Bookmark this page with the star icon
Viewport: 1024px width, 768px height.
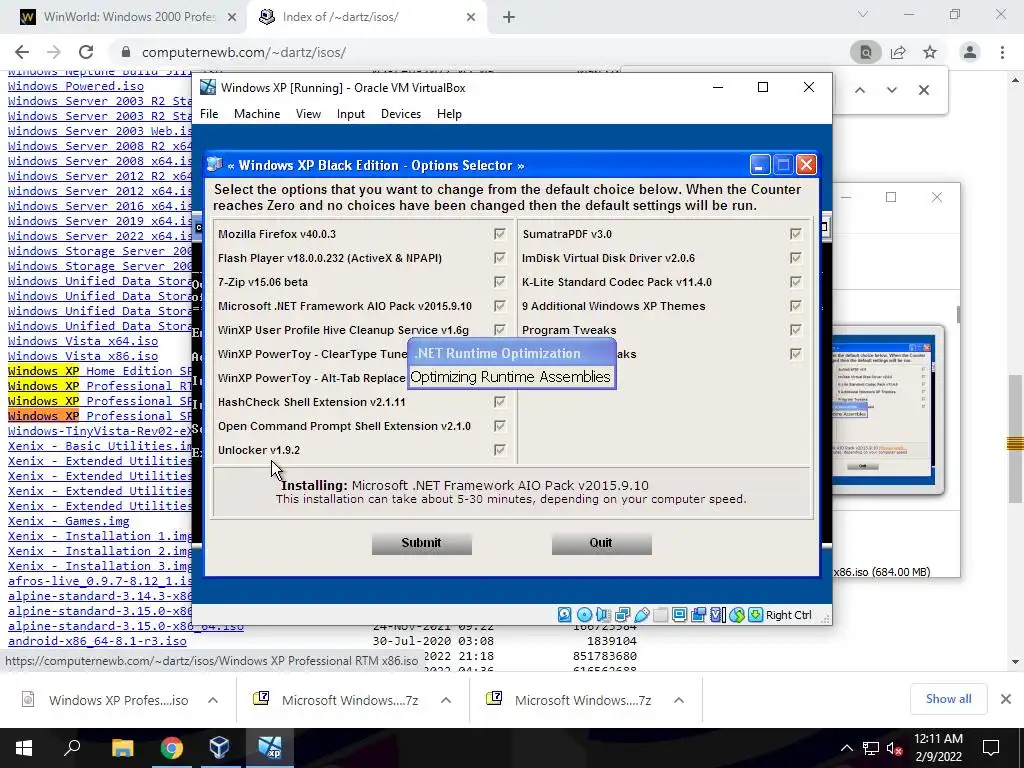(x=930, y=52)
